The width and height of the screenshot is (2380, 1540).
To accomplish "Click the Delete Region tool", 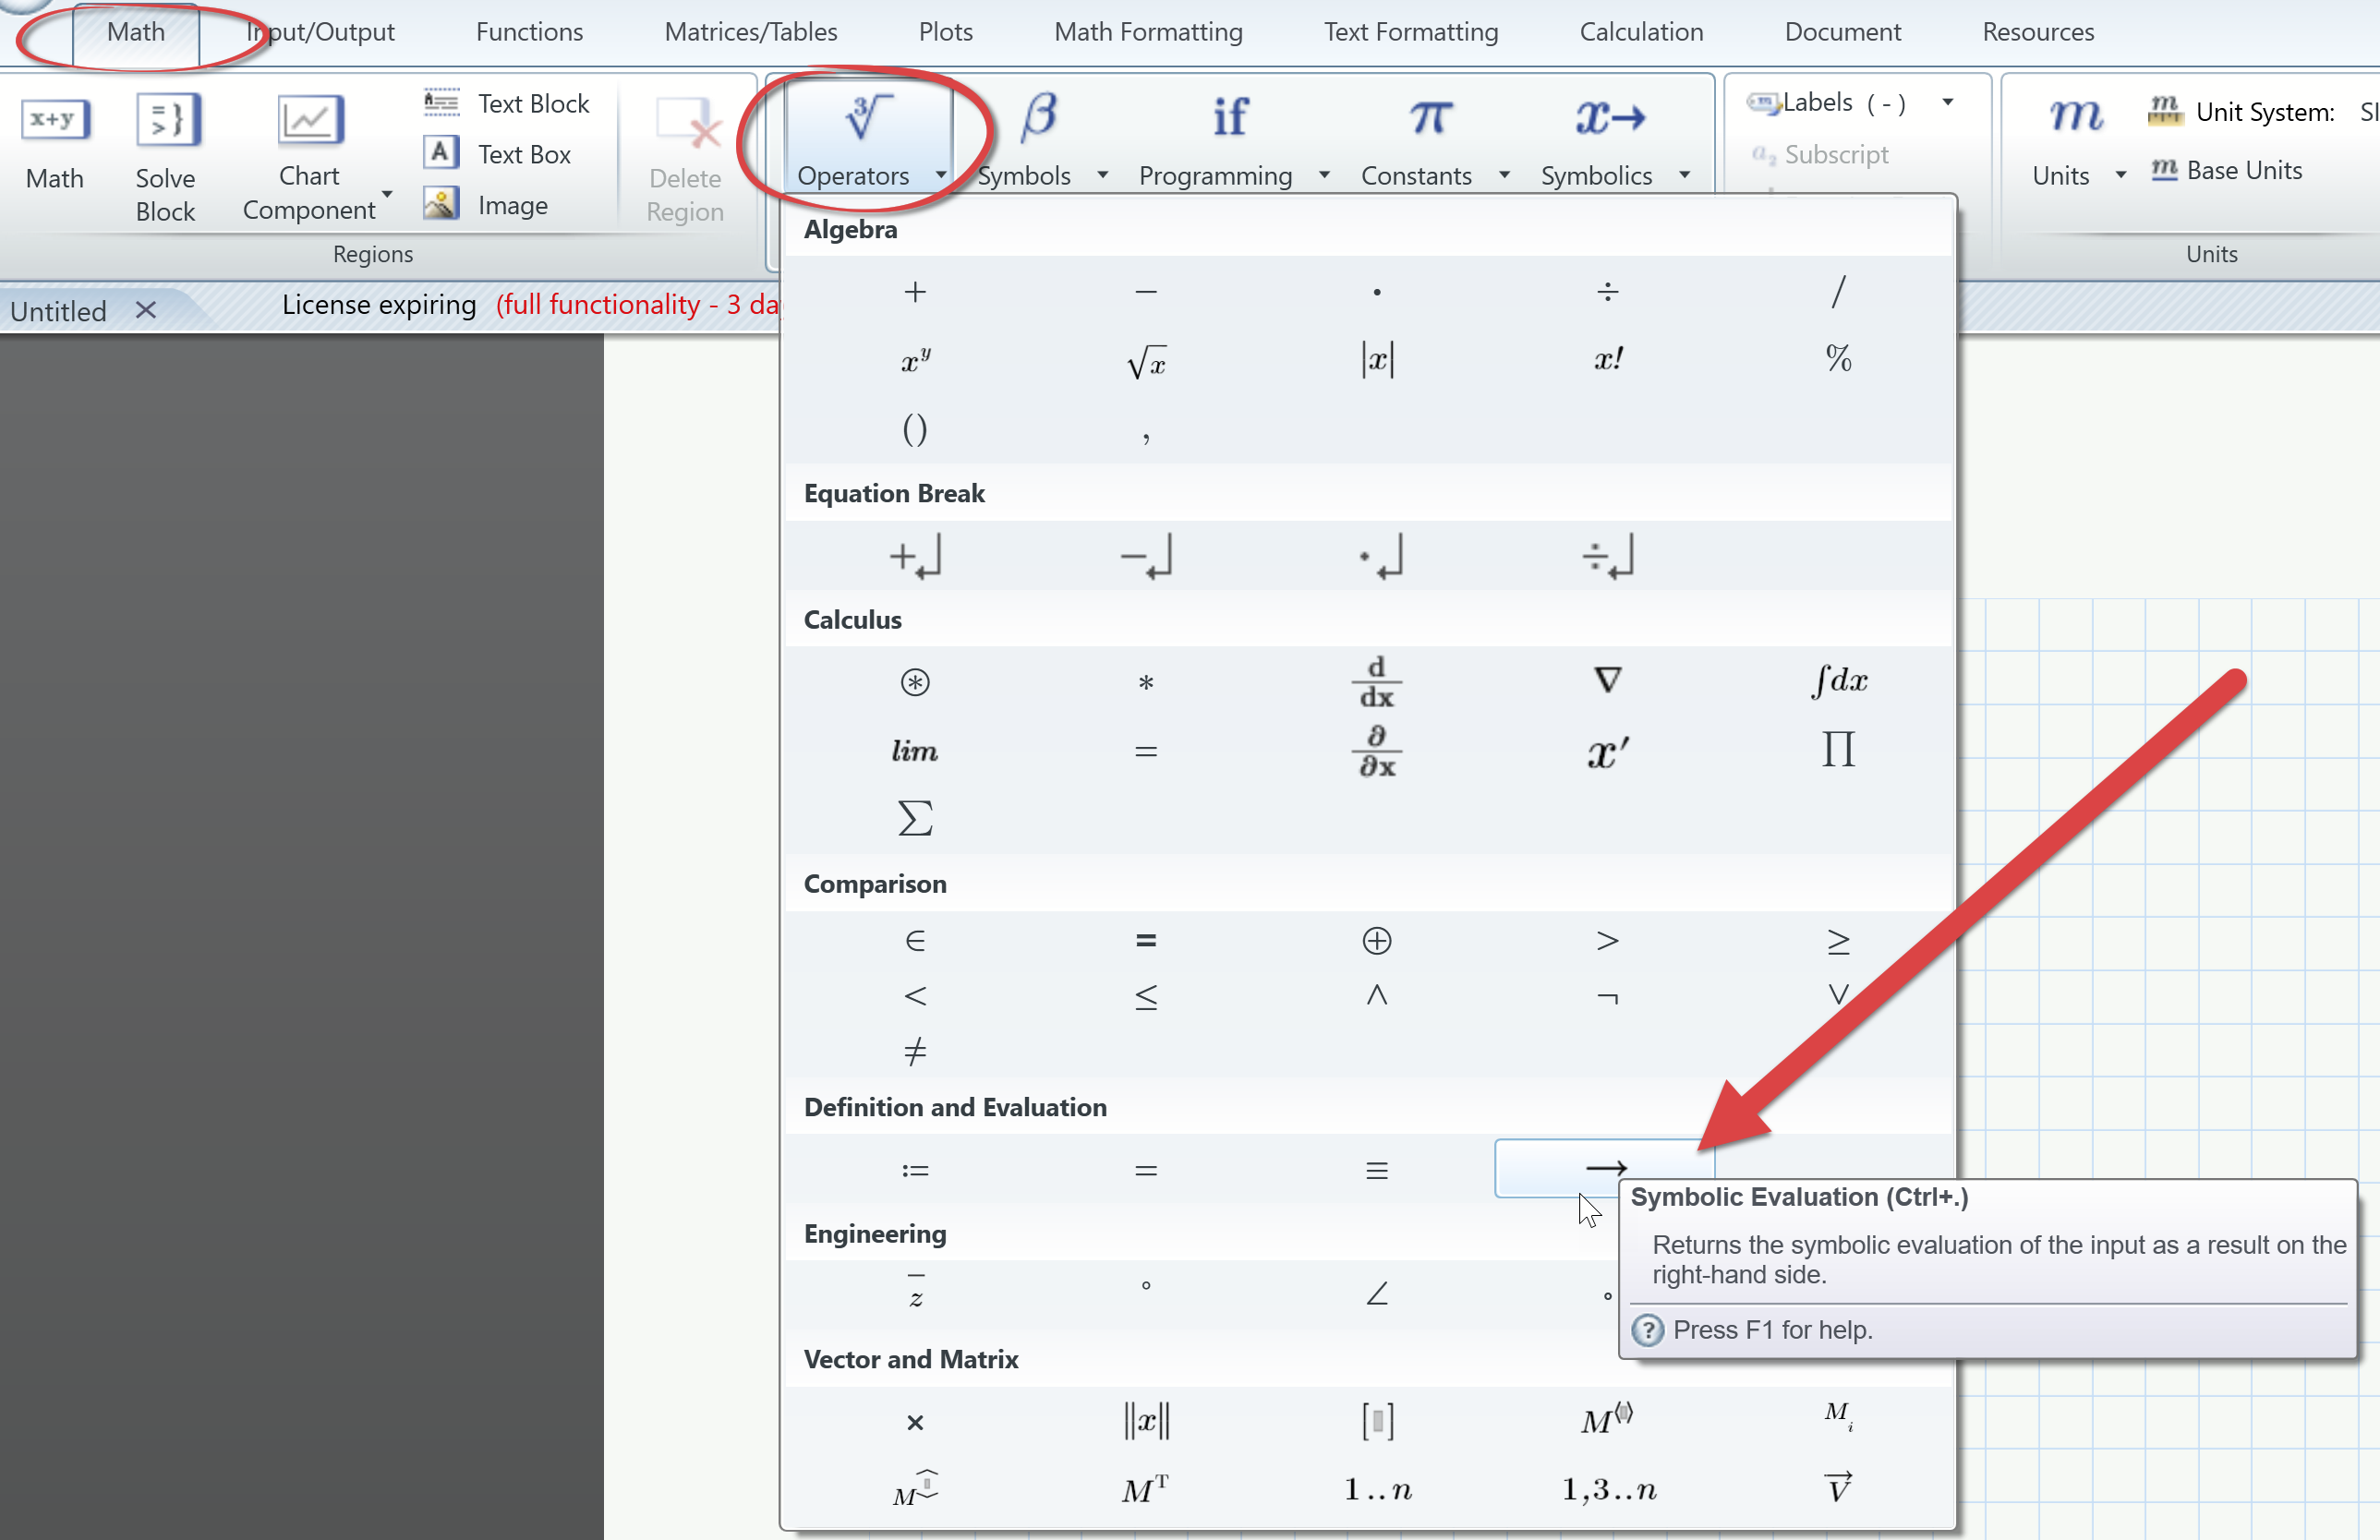I will click(x=685, y=155).
